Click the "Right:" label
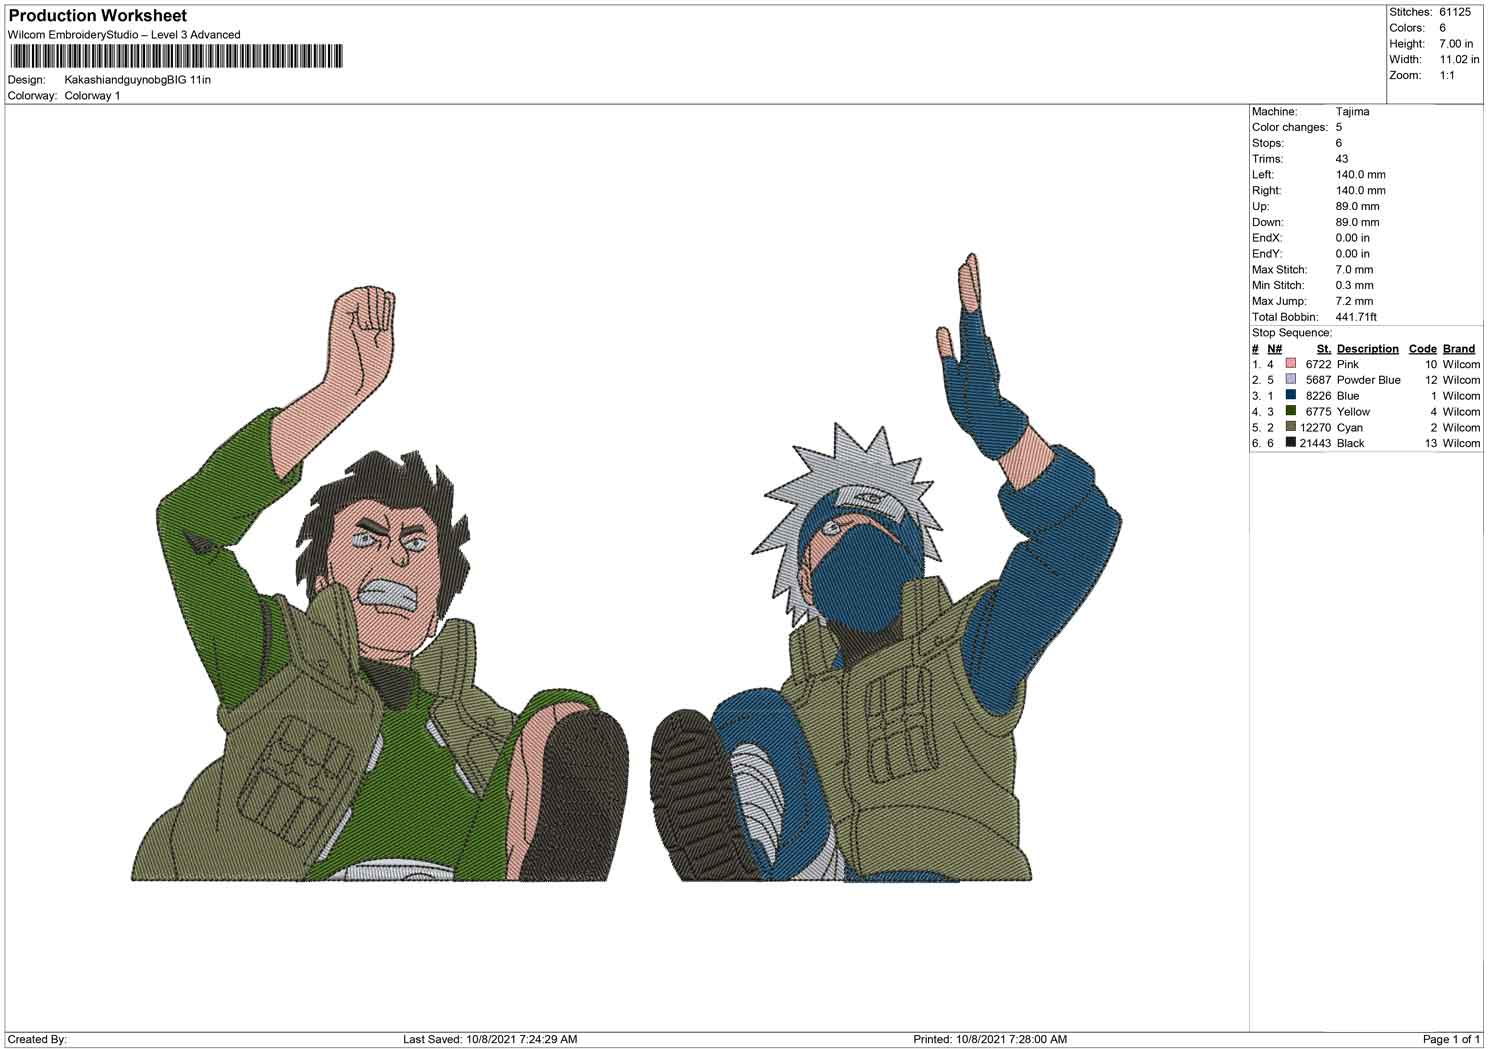 (x=1267, y=191)
